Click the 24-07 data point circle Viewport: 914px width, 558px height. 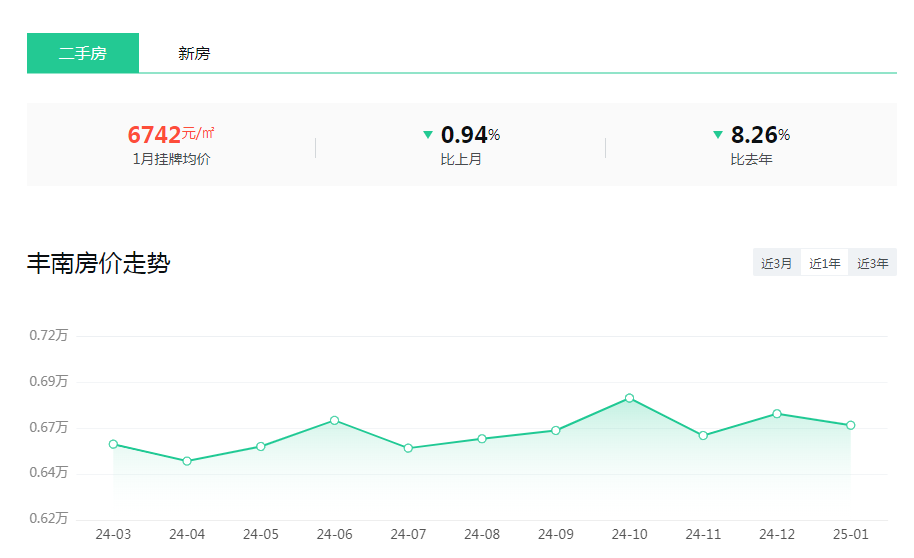click(x=408, y=448)
